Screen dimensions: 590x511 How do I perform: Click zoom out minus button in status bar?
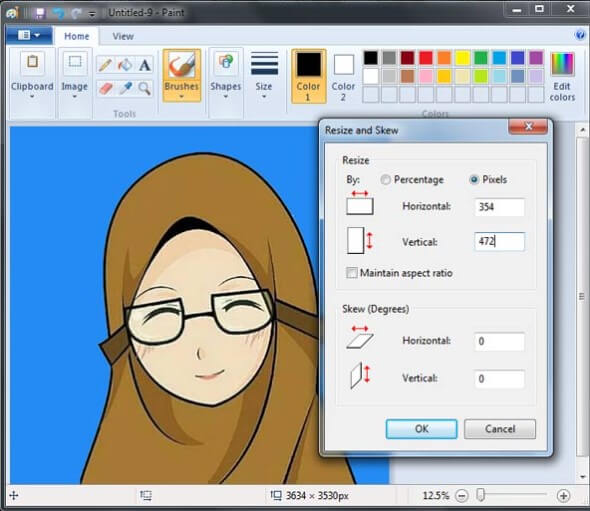tap(462, 496)
